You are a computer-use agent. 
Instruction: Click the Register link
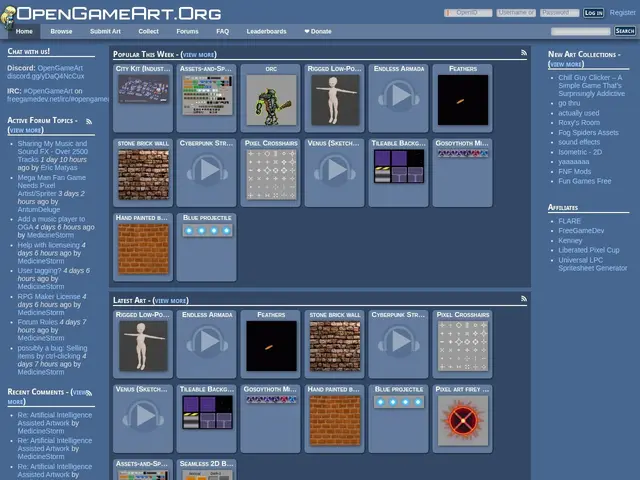tap(622, 13)
